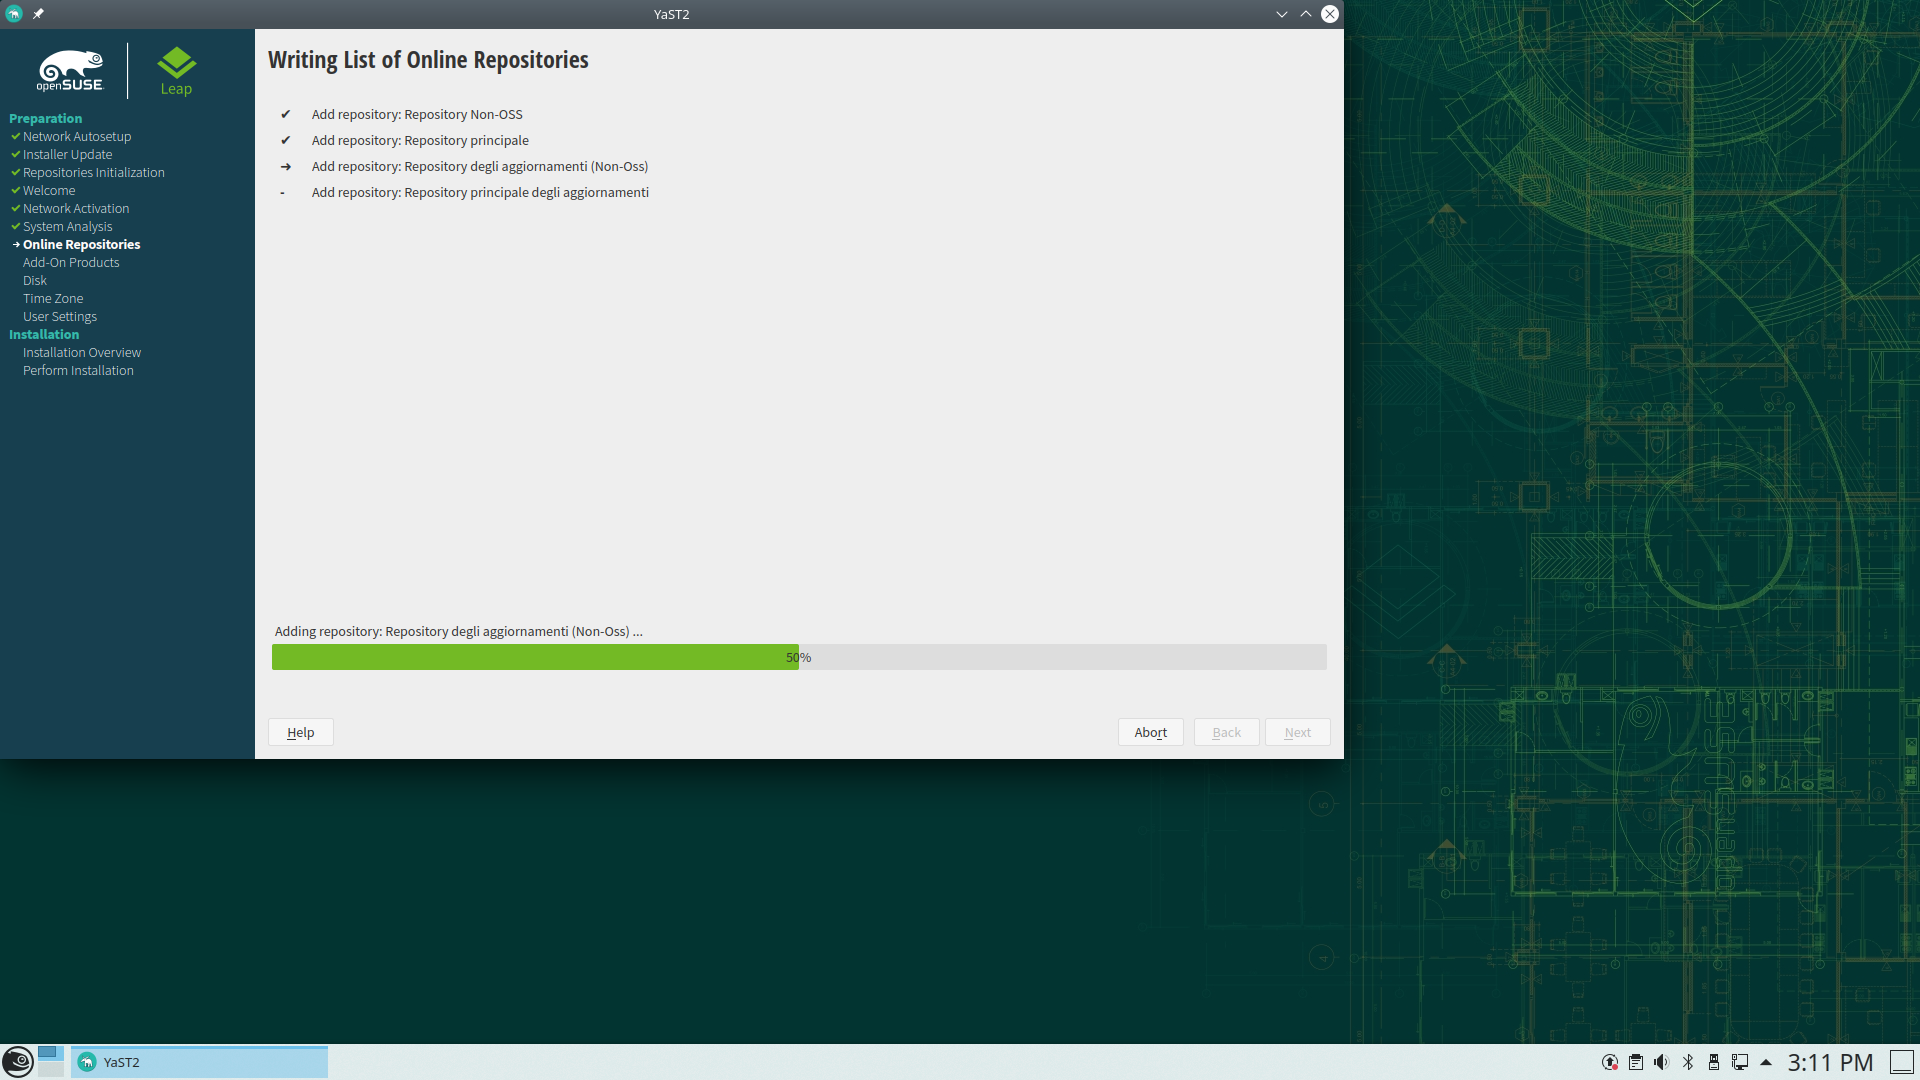Image resolution: width=1920 pixels, height=1080 pixels.
Task: Open removable devices tray icon
Action: 1714,1062
